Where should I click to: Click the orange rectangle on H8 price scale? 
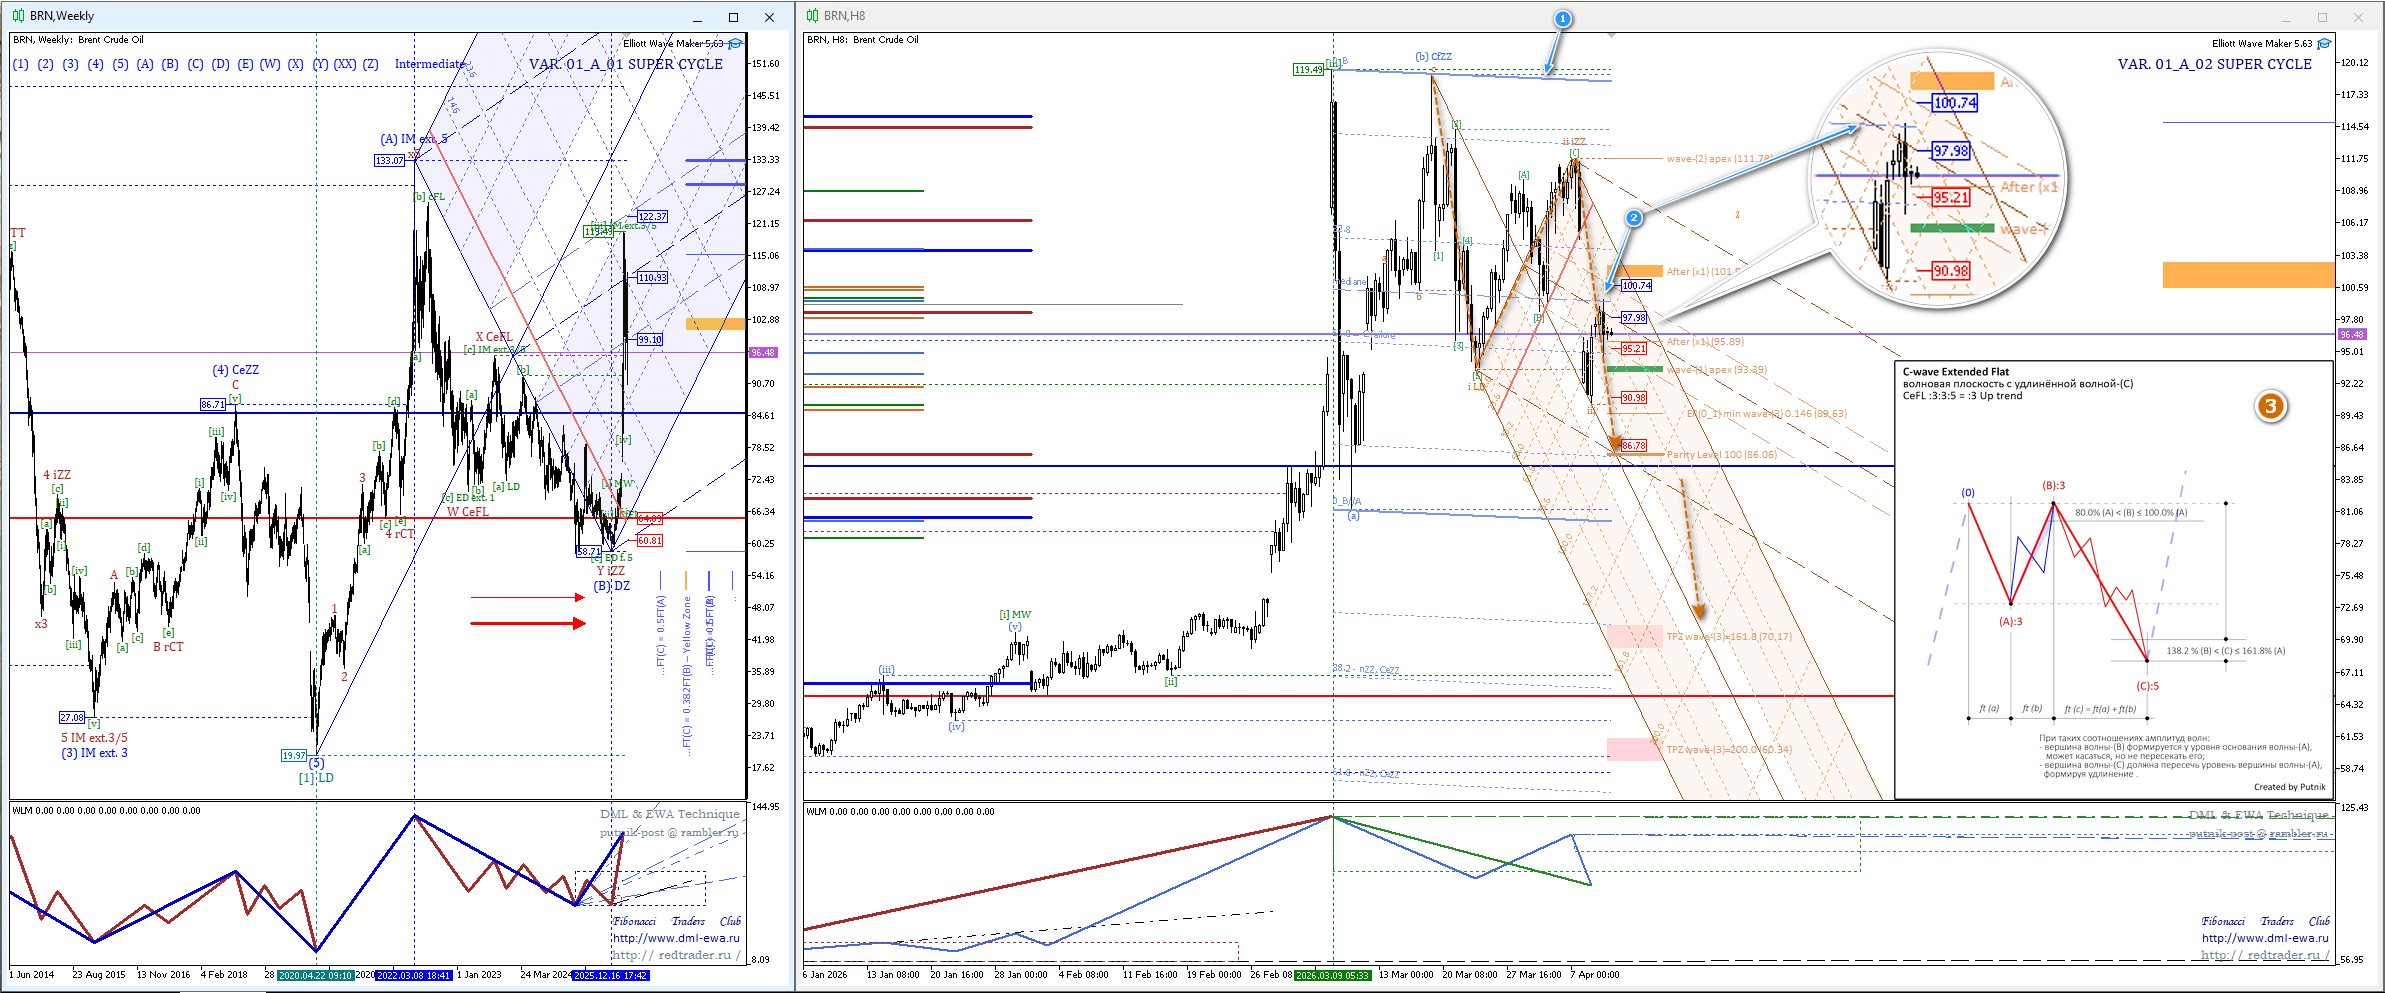pyautogui.click(x=2247, y=275)
